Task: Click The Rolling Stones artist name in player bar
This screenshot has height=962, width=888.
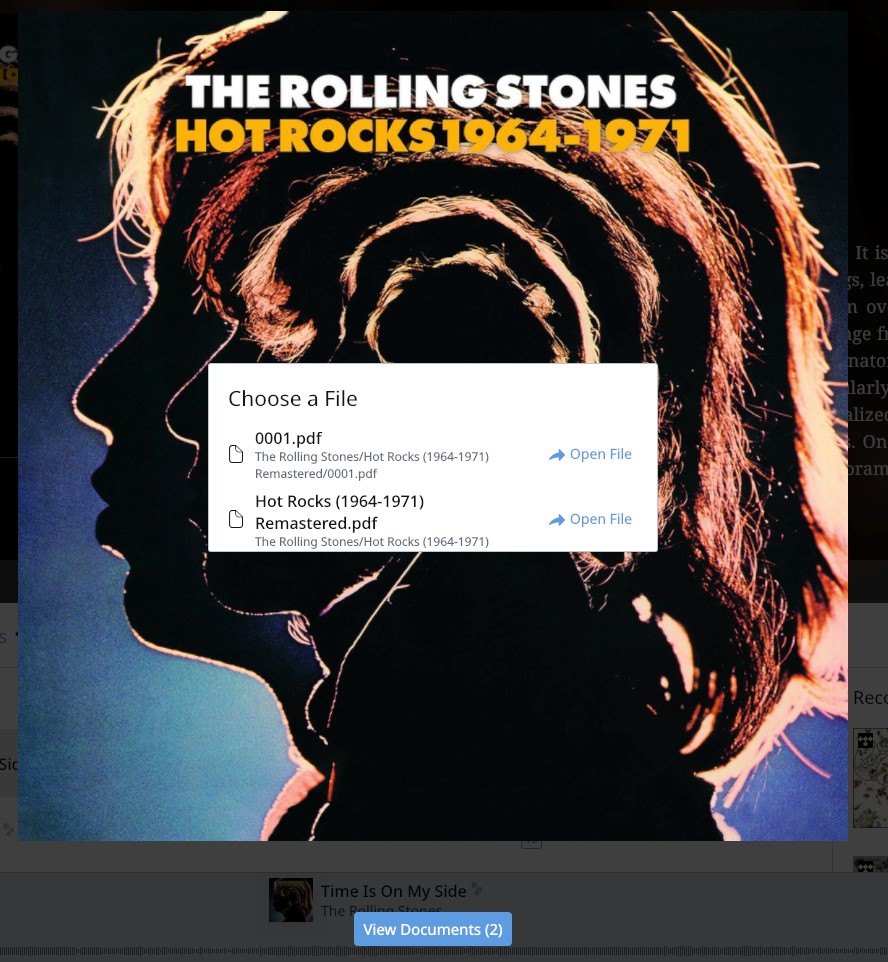Action: 381,909
